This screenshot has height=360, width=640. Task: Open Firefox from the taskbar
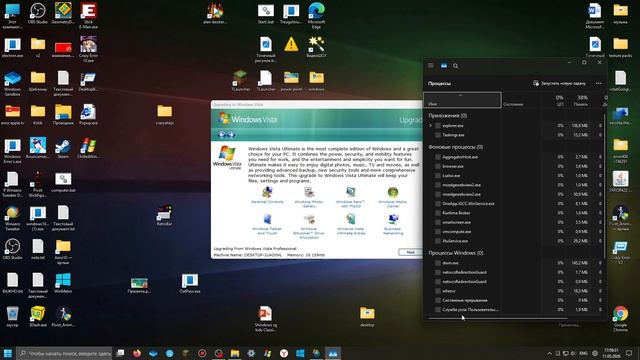coord(137,353)
